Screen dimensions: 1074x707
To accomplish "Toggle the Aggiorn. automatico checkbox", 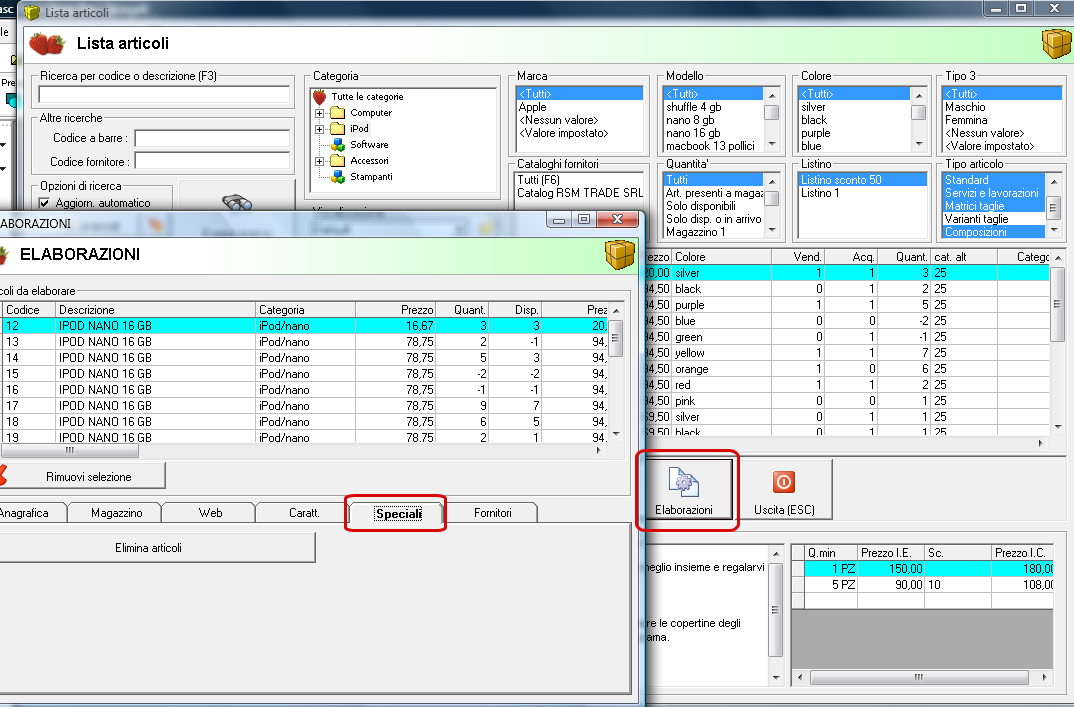I will click(x=45, y=203).
